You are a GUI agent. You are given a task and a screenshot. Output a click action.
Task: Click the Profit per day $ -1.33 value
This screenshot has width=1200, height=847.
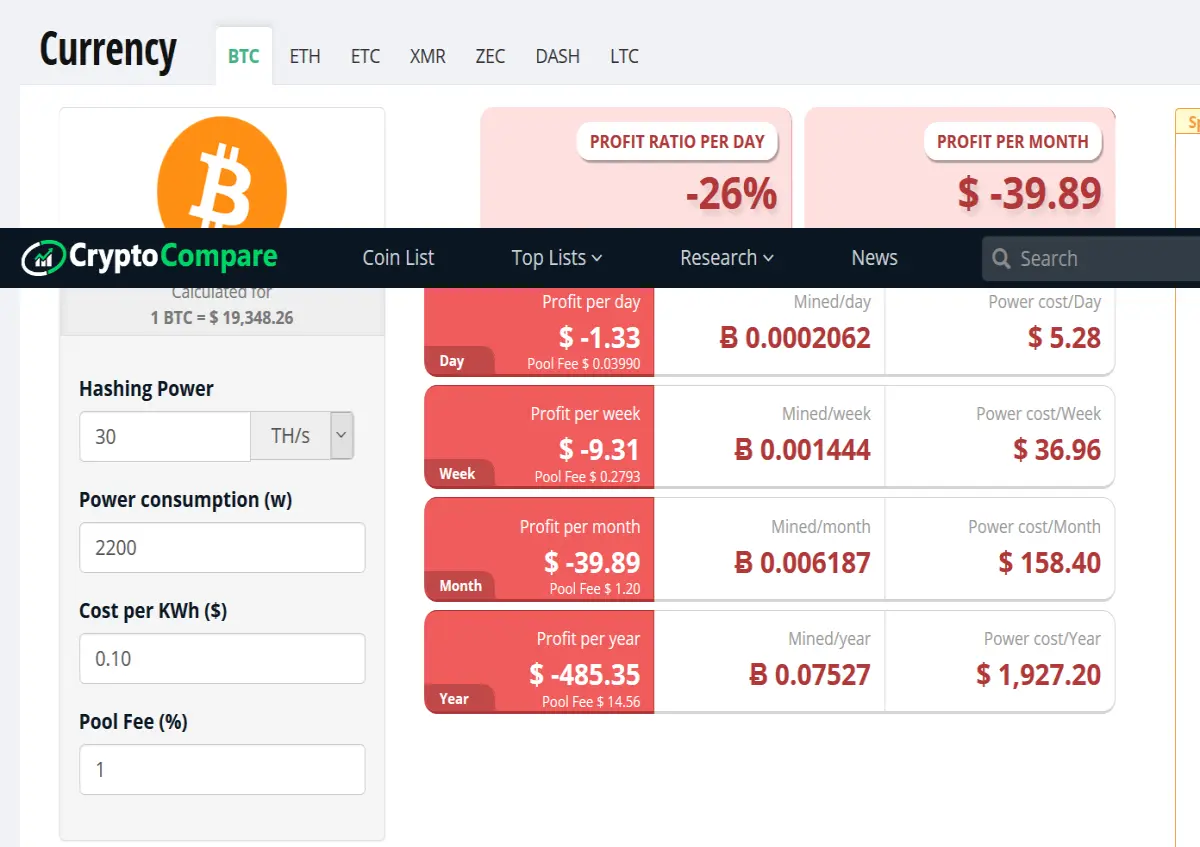(599, 338)
